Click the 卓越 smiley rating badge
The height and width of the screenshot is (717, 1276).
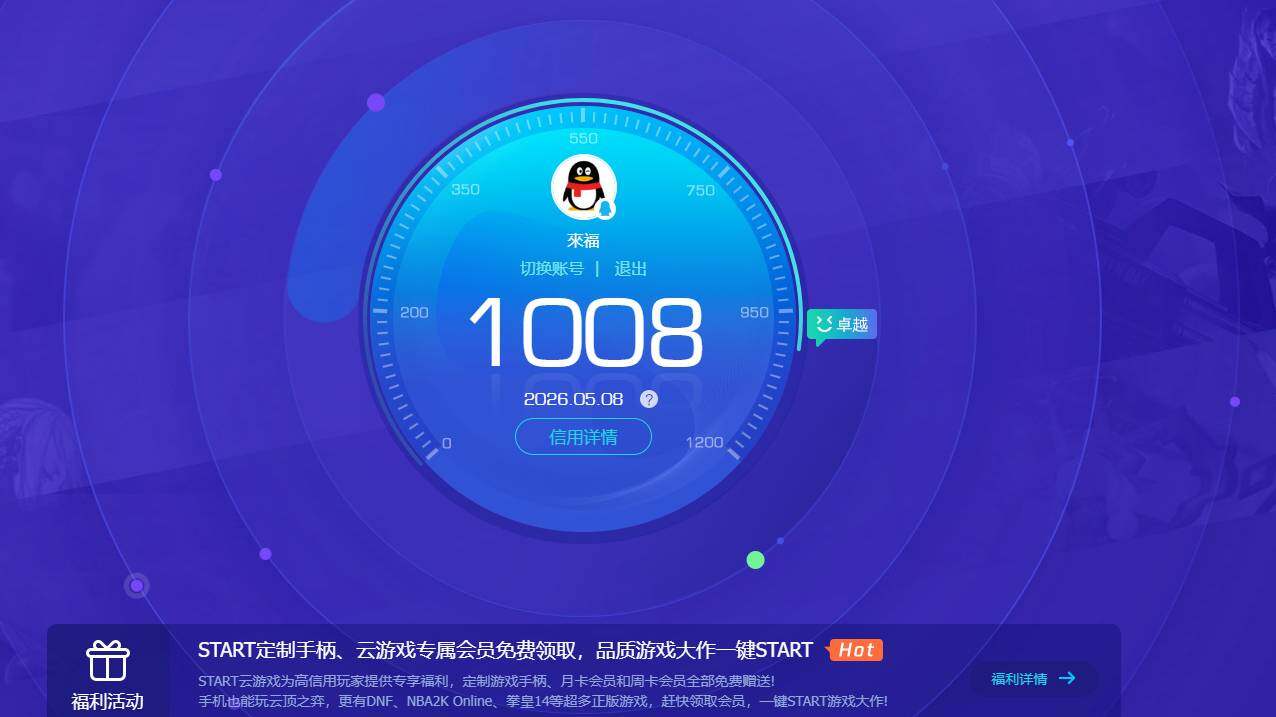[x=842, y=325]
